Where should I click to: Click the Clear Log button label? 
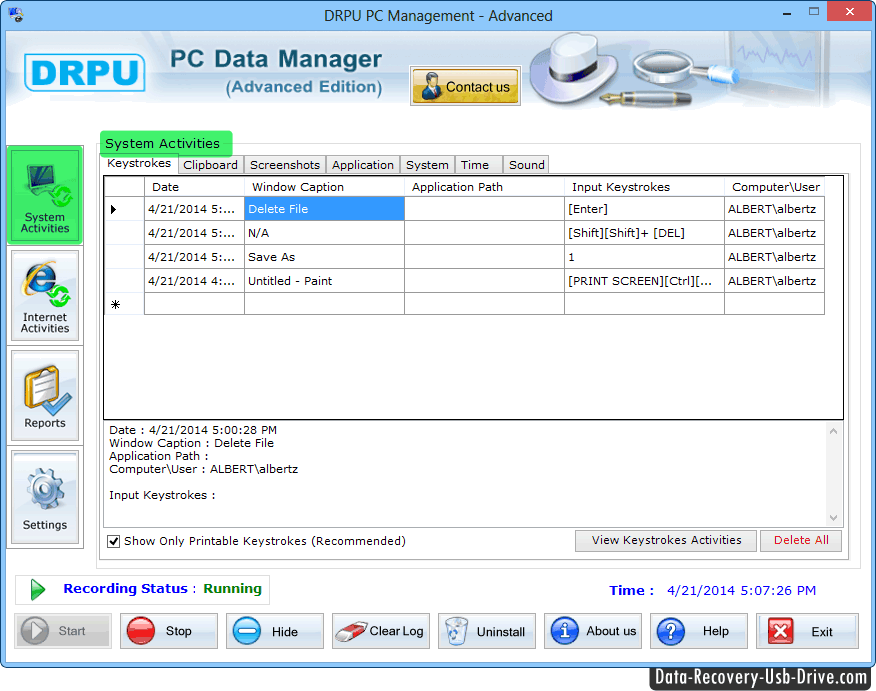(397, 631)
